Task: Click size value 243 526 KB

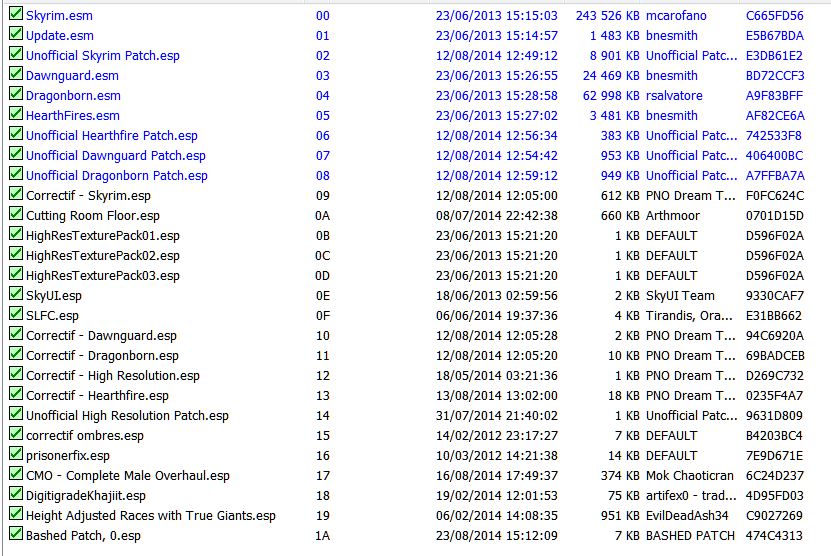Action: (607, 16)
